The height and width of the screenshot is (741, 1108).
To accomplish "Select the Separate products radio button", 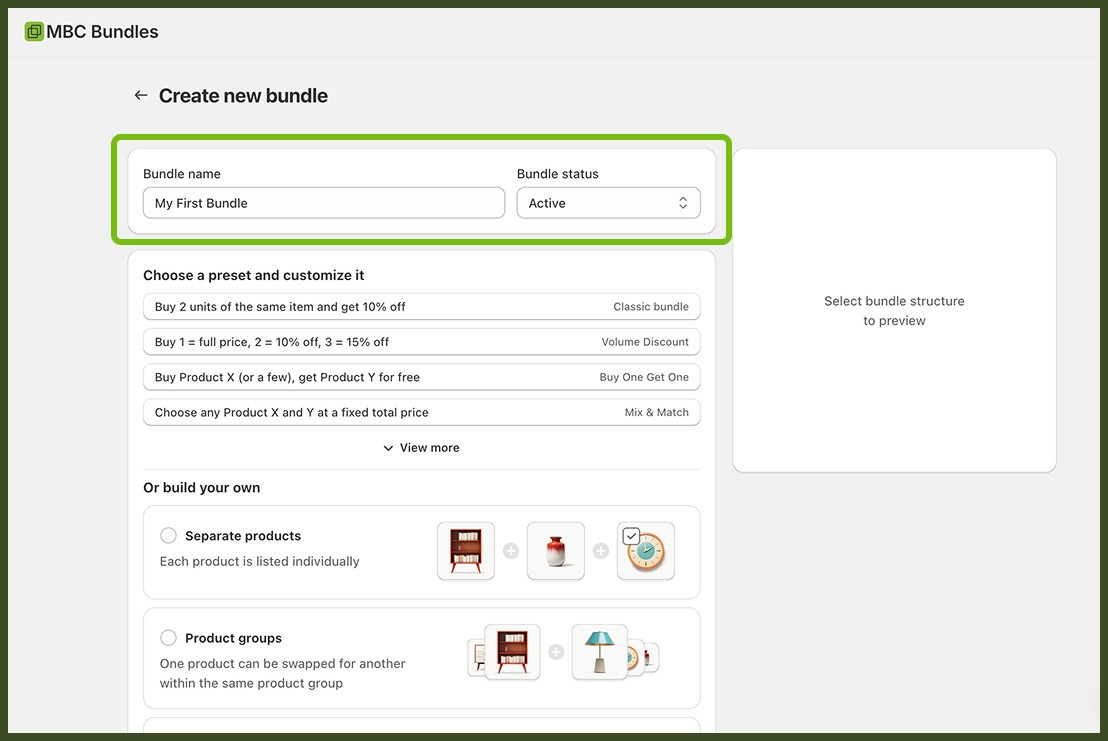I will coord(168,535).
